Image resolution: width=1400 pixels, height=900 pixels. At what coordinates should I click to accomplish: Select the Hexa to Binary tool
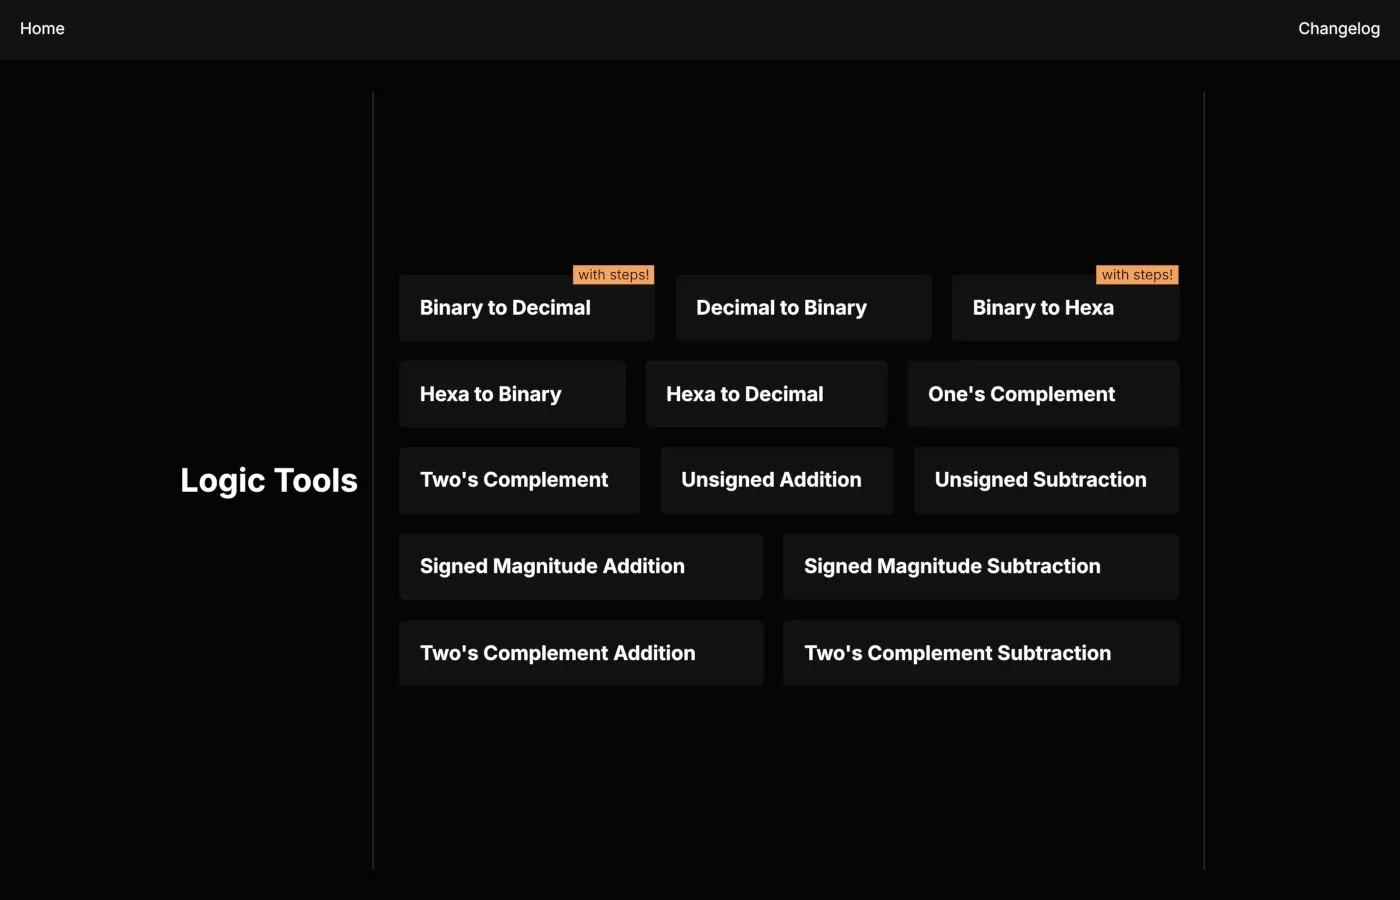click(512, 393)
